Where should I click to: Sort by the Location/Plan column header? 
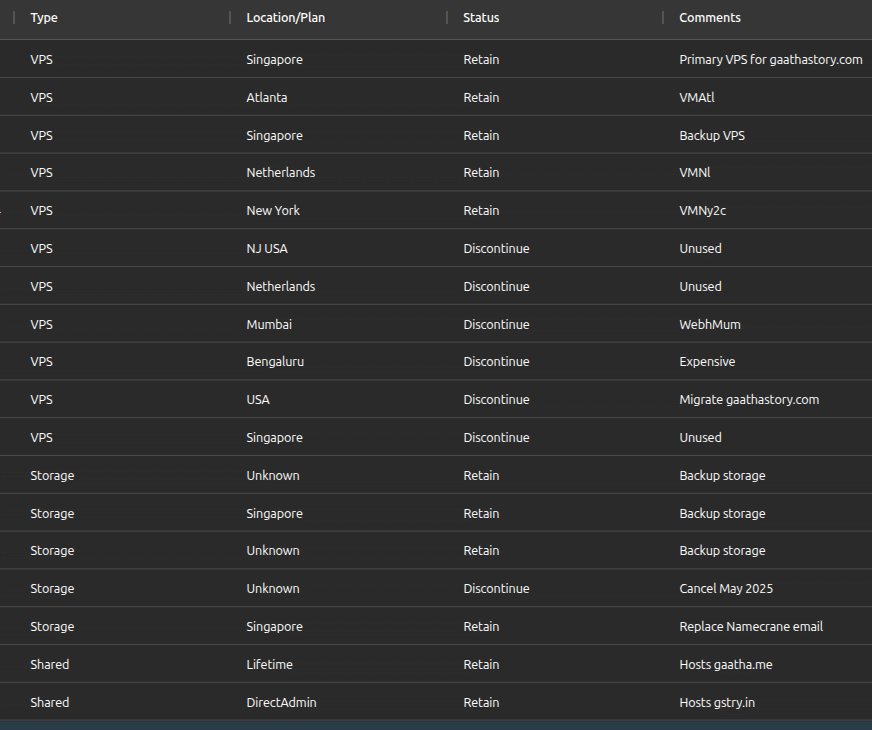click(x=286, y=18)
